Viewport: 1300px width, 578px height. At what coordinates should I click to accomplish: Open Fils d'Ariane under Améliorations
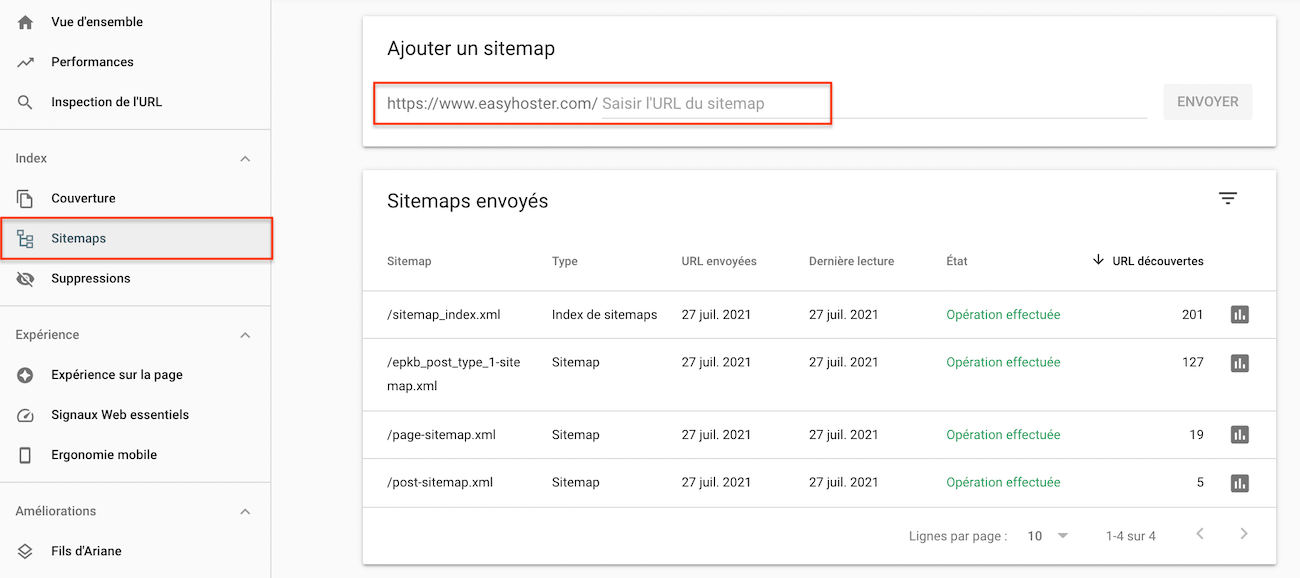coord(24,550)
